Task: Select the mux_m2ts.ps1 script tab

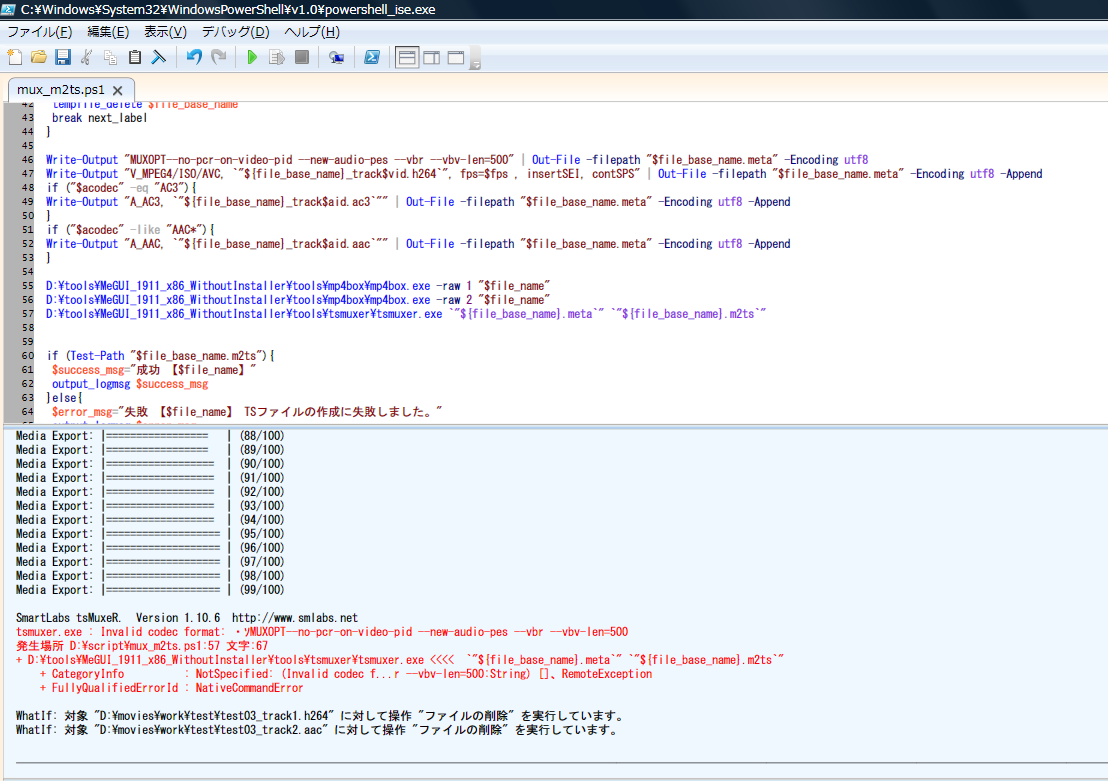Action: (60, 89)
